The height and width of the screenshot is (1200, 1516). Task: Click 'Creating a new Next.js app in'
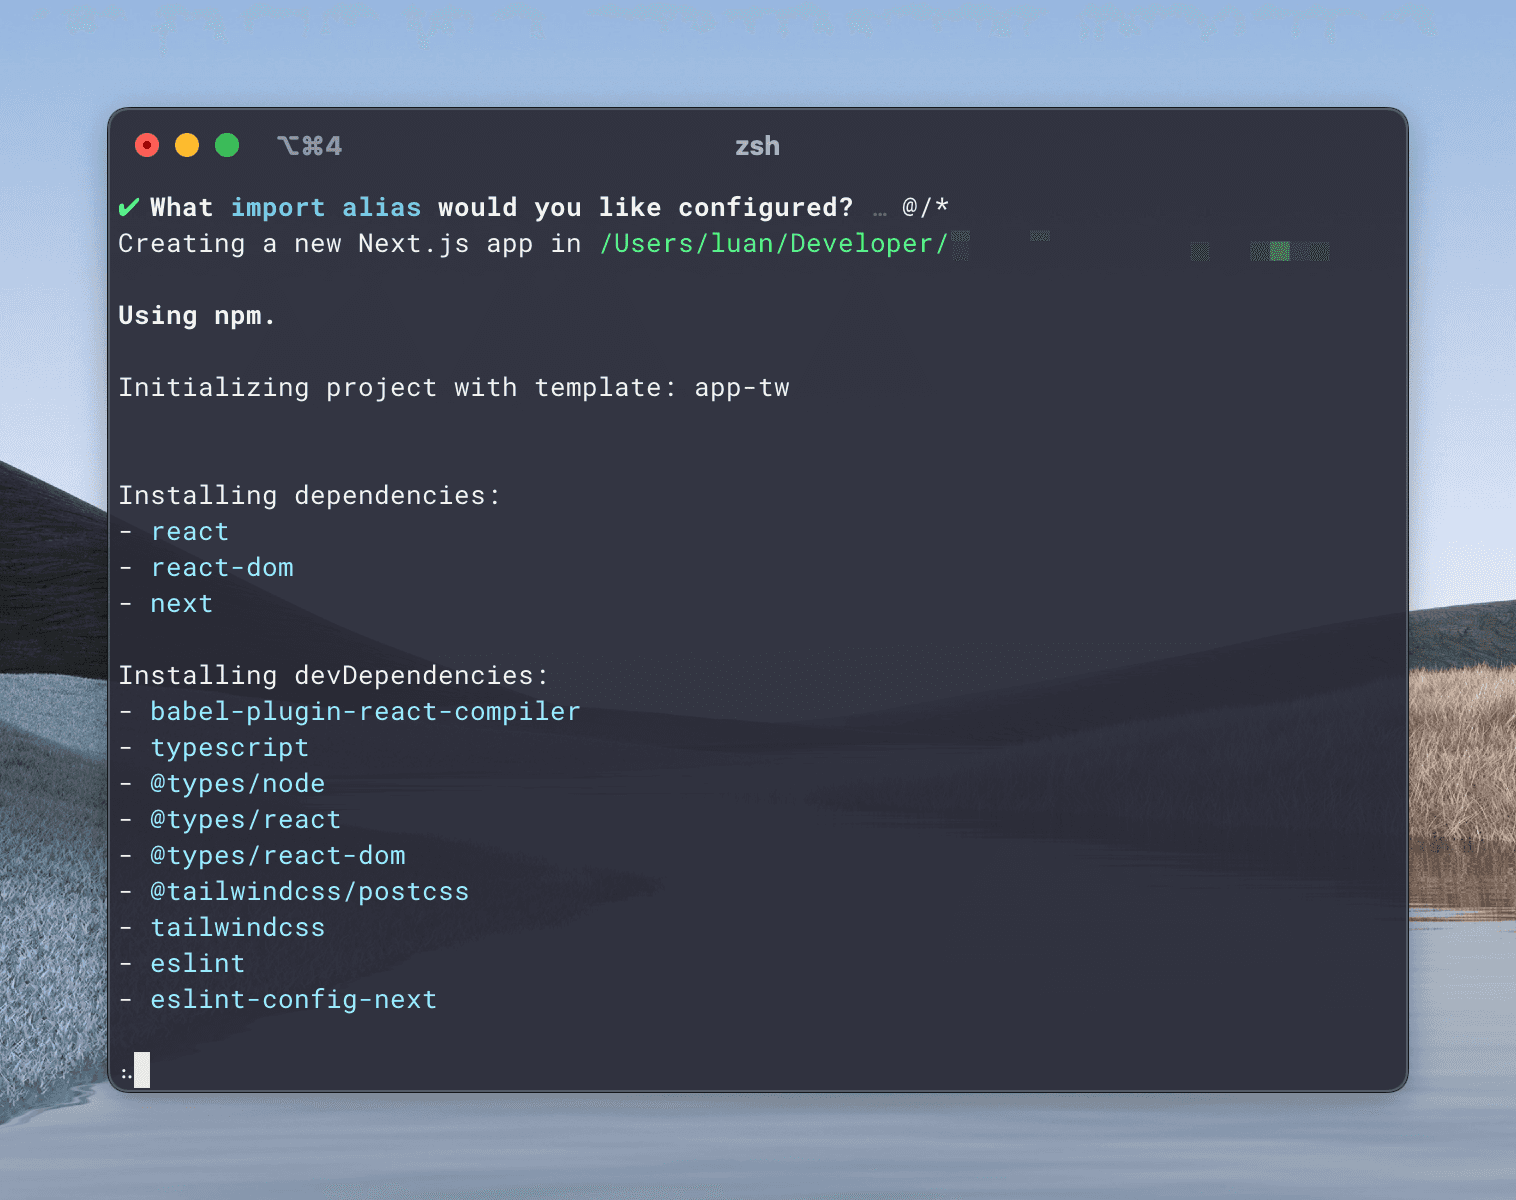[x=349, y=244]
